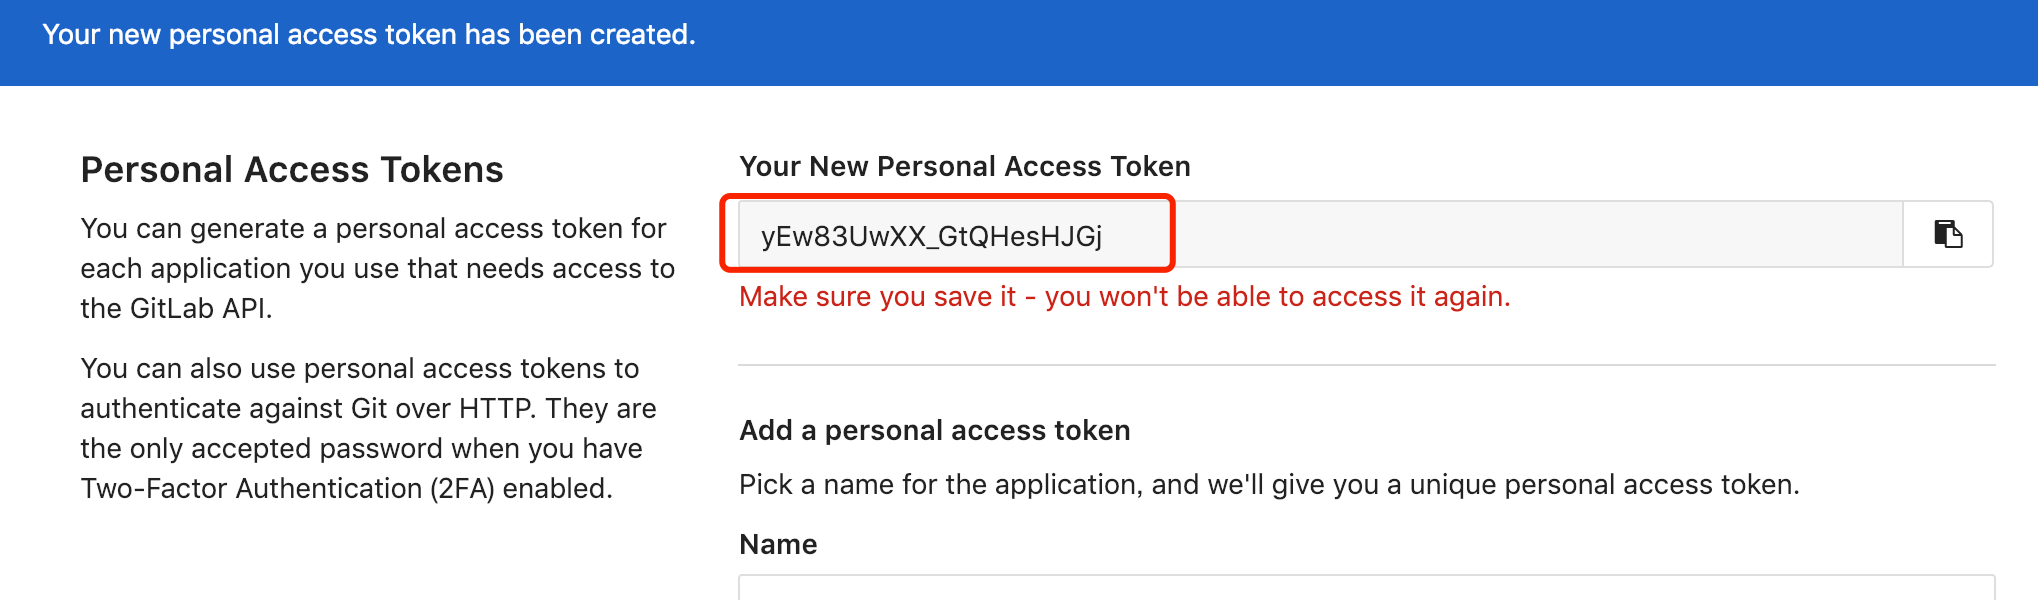Click the 'the GitLab API.' text
The height and width of the screenshot is (600, 2038).
click(176, 308)
